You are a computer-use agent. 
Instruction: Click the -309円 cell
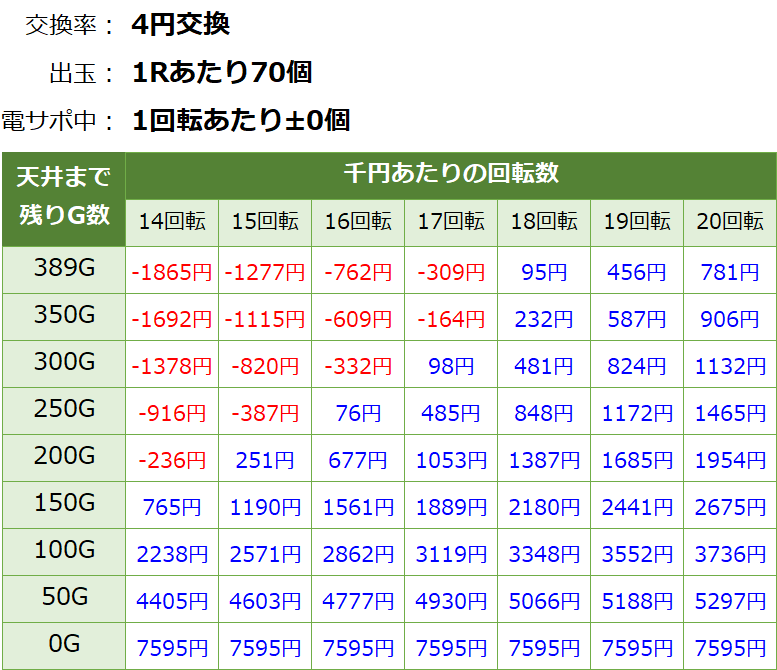[451, 270]
